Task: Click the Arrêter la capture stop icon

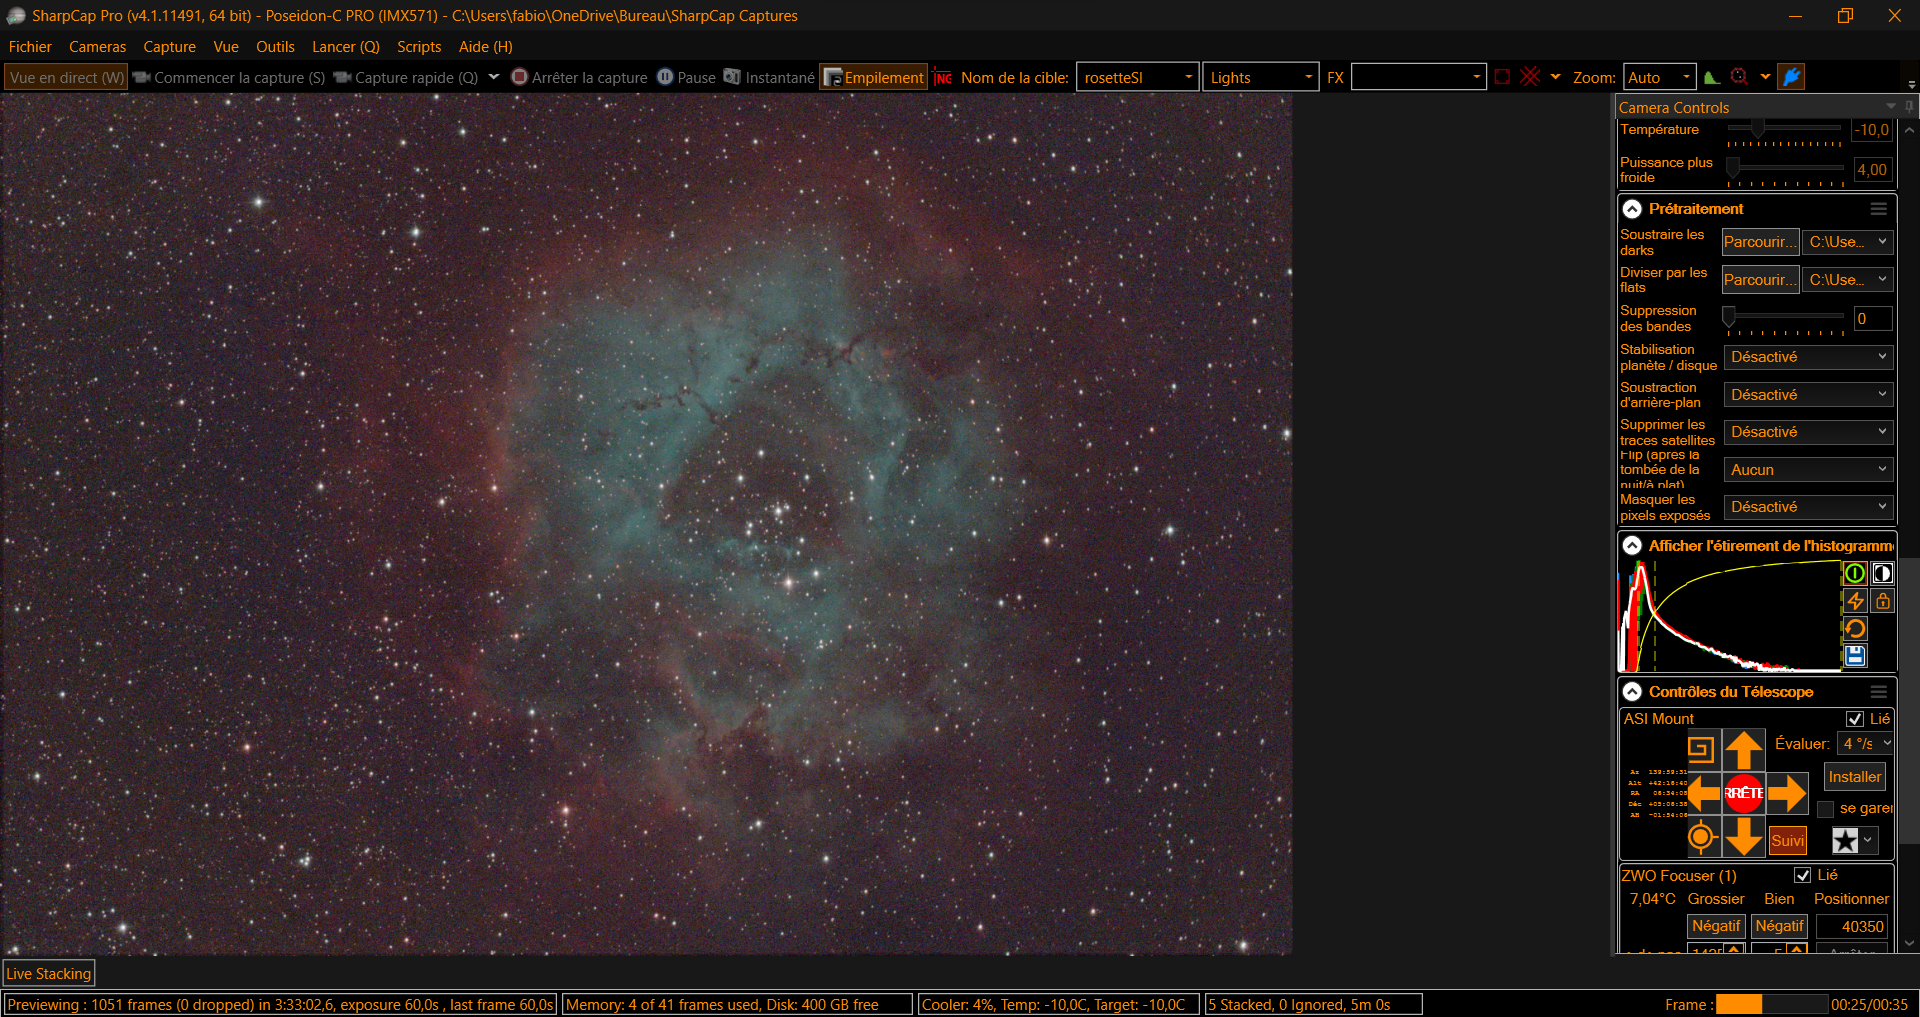Action: coord(519,77)
